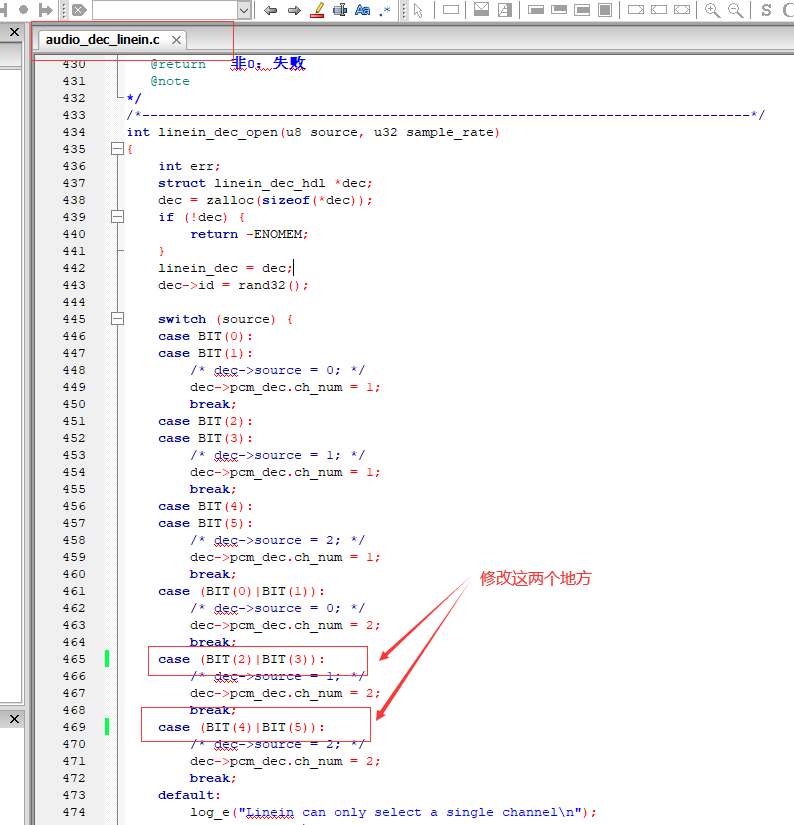Image resolution: width=794 pixels, height=825 pixels.
Task: Toggle regular expression .* option
Action: coord(385,10)
